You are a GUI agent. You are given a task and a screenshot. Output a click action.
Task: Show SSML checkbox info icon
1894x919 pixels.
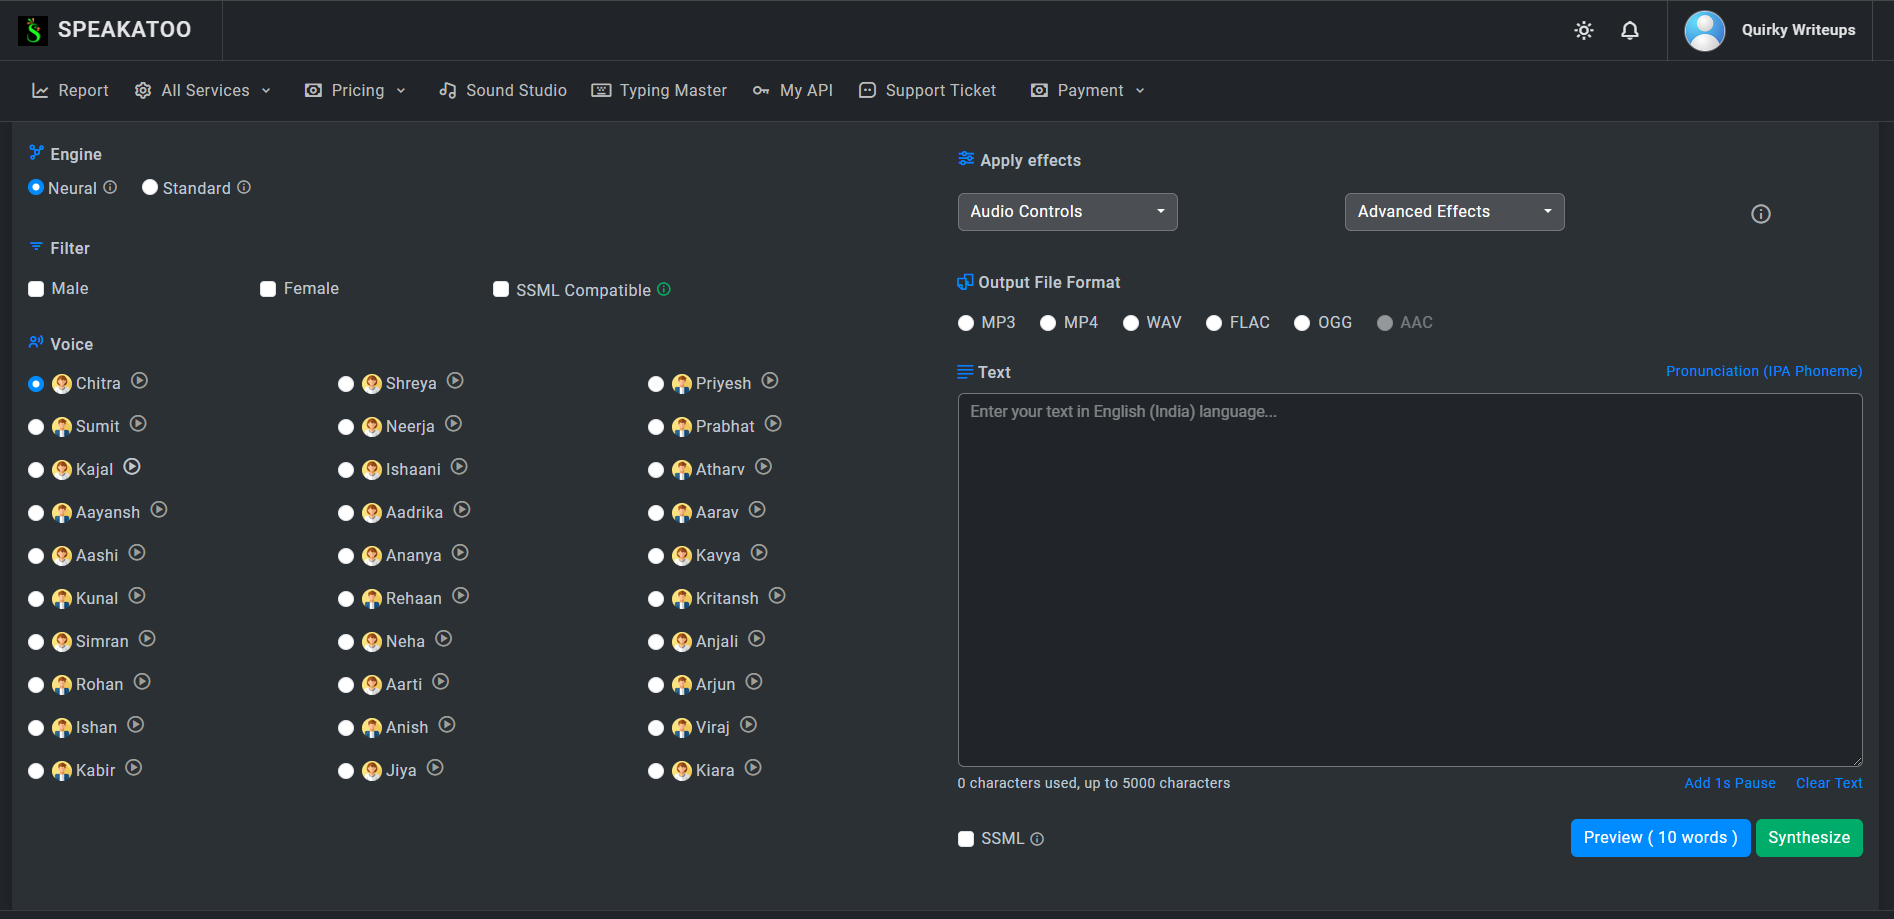(1037, 839)
